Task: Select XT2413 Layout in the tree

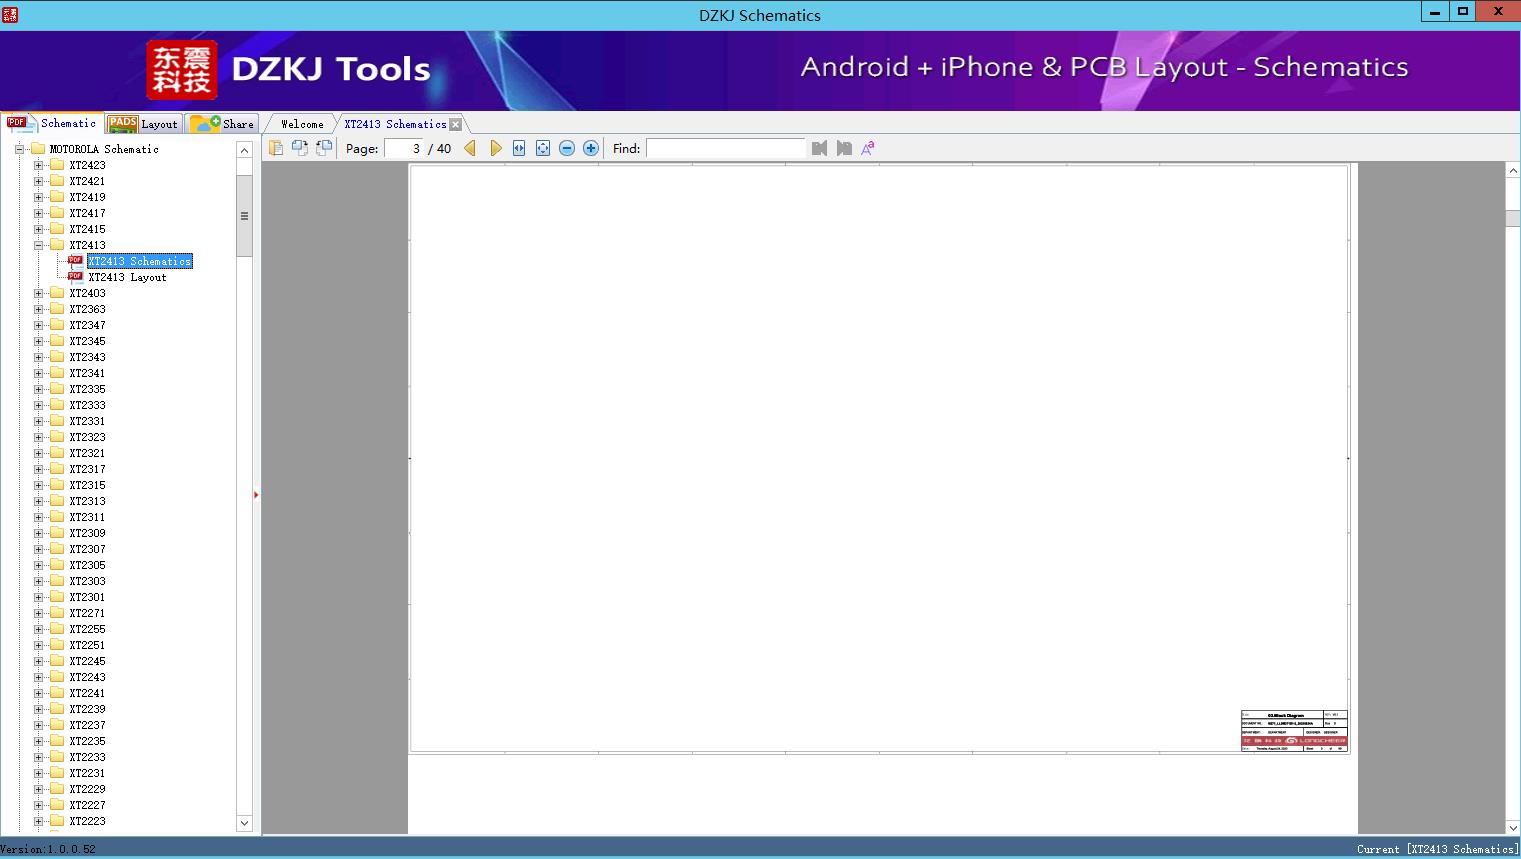Action: pos(127,277)
